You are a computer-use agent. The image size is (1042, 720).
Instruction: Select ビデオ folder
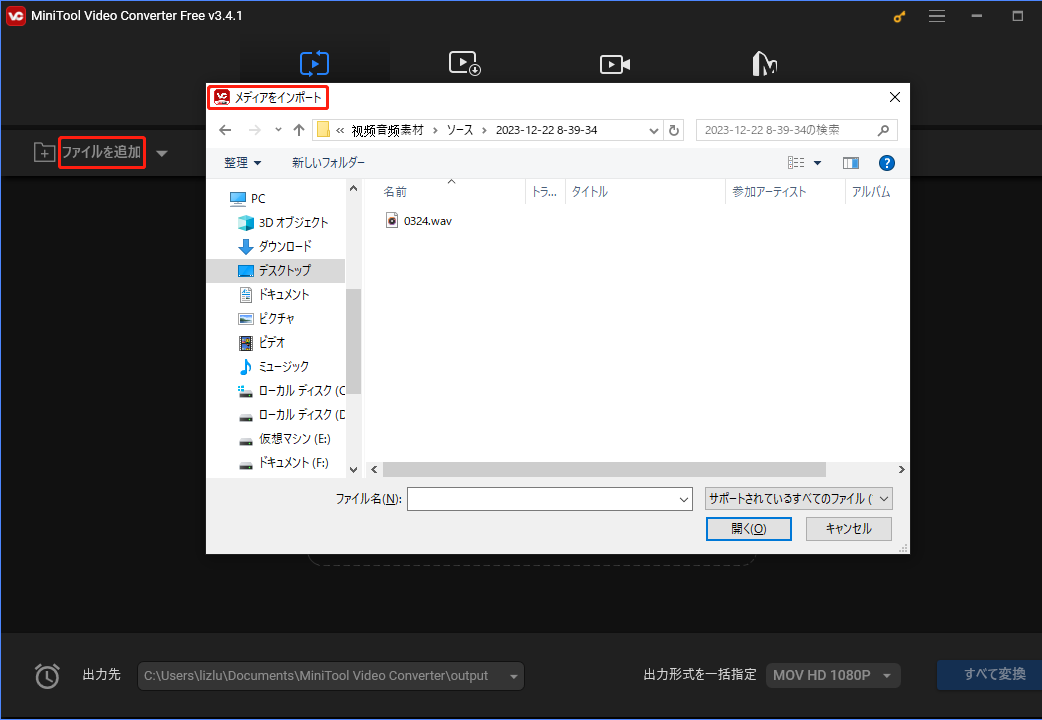[x=262, y=342]
